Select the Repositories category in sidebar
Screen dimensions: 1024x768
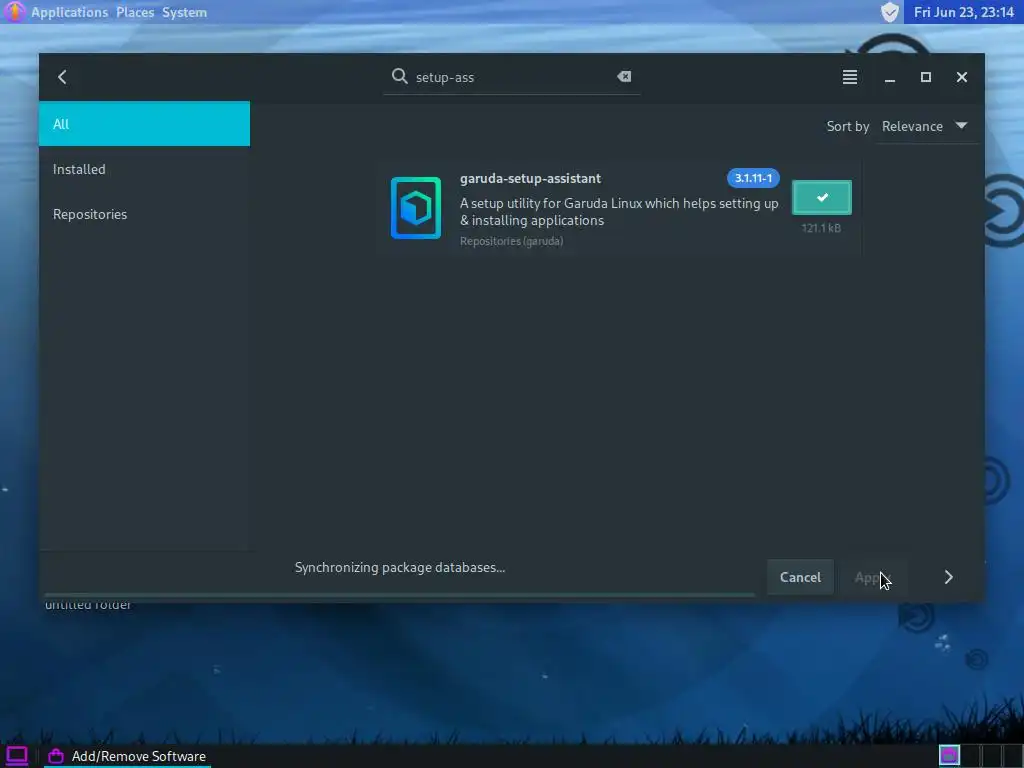(x=144, y=214)
